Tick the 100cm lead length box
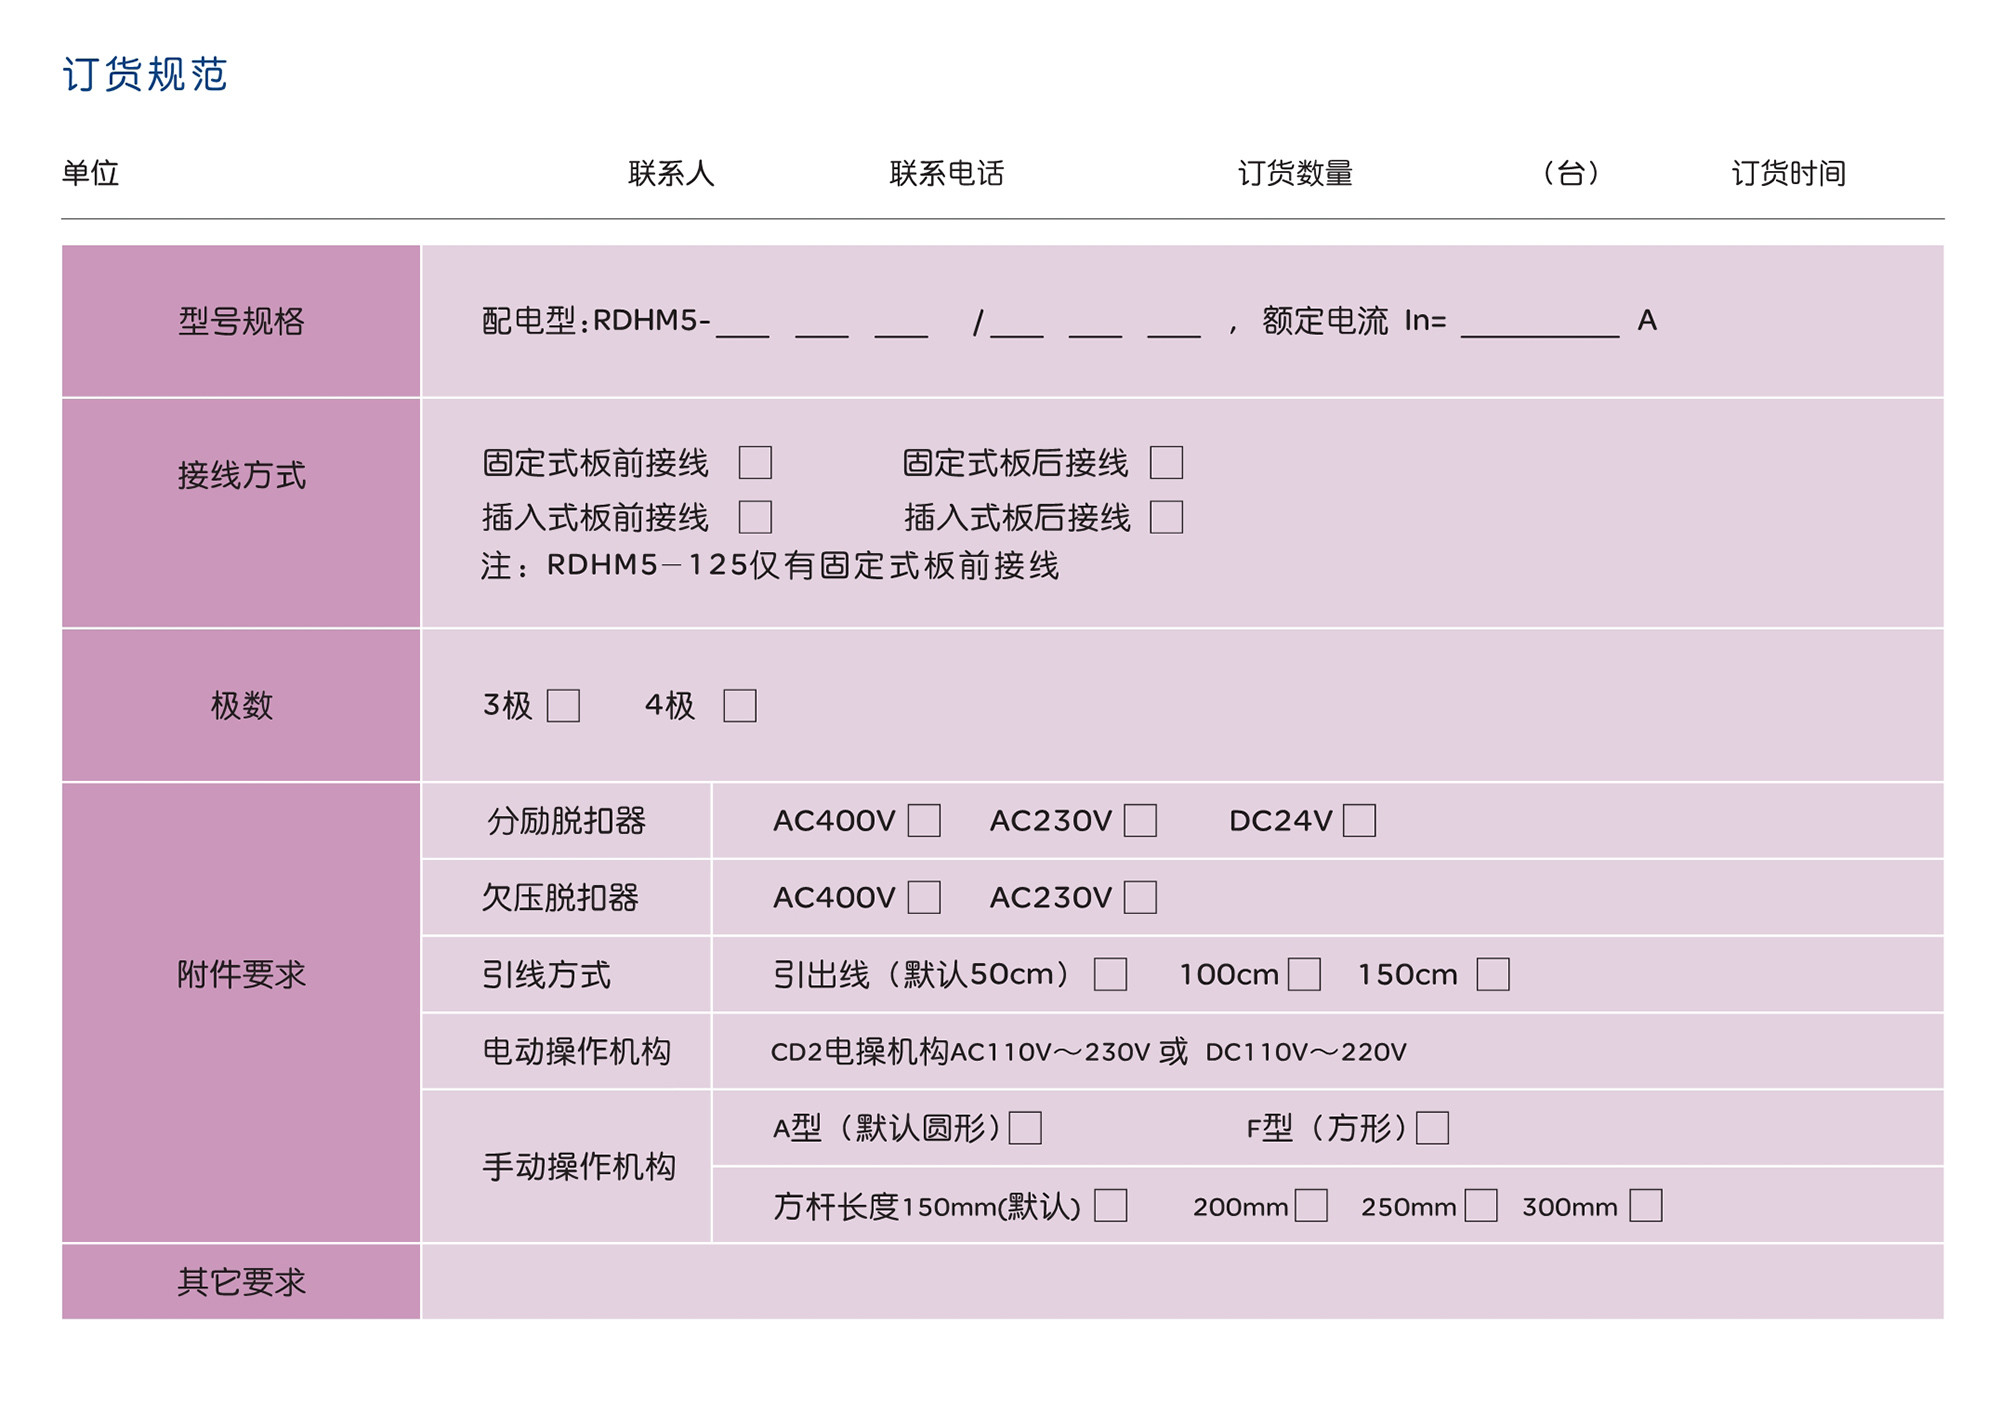2000x1401 pixels. coord(1304,974)
